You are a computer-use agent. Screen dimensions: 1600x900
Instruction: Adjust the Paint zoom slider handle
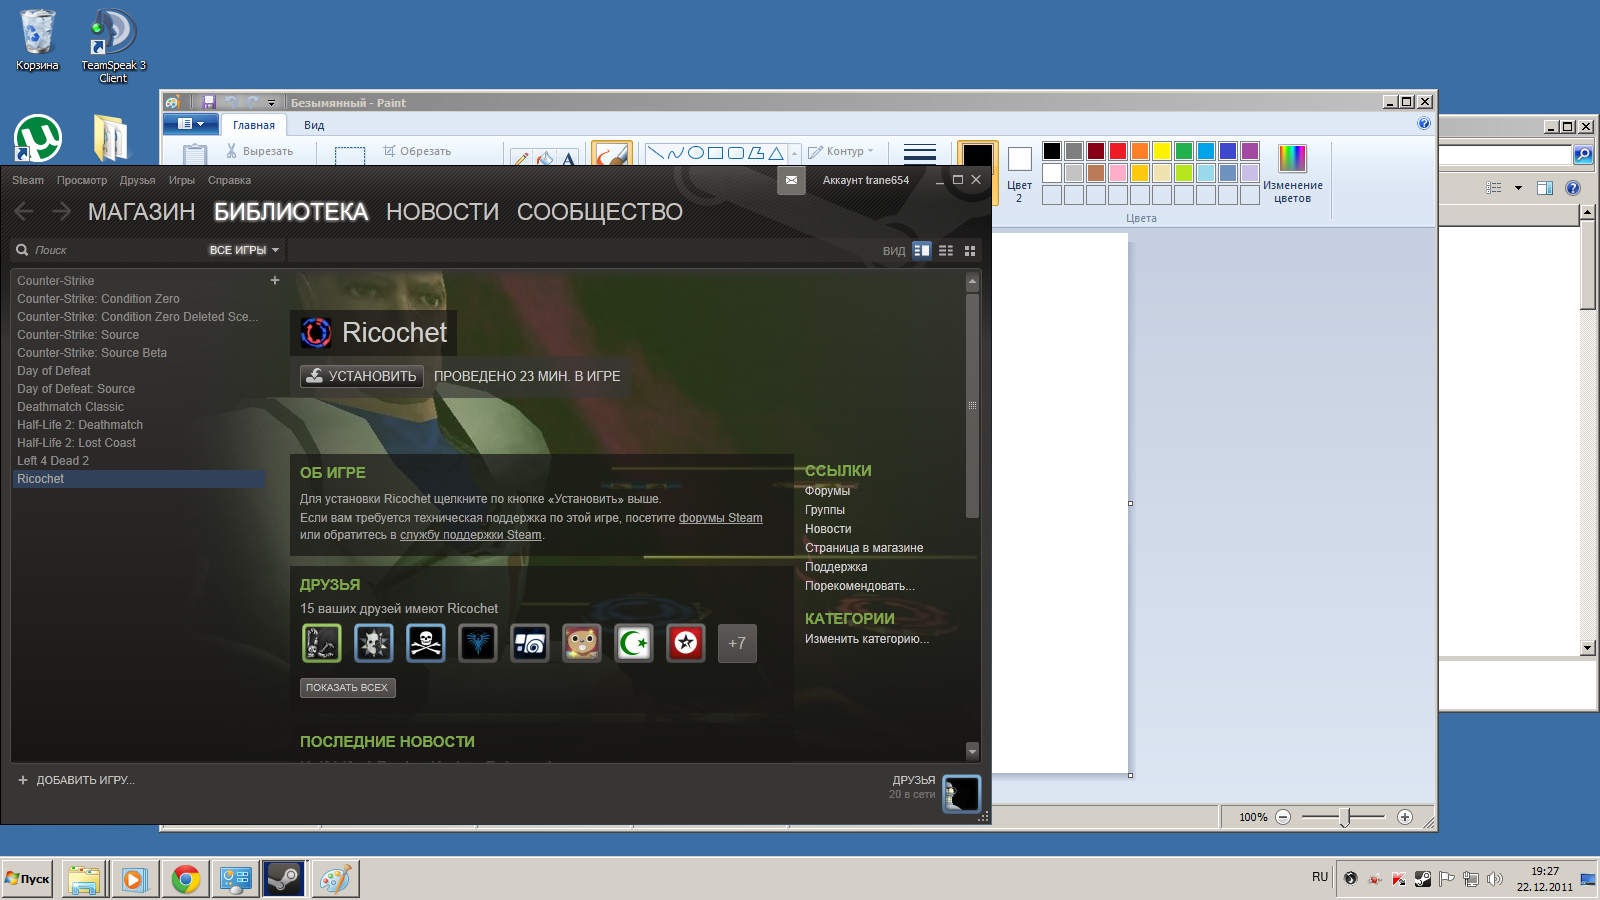click(1345, 817)
